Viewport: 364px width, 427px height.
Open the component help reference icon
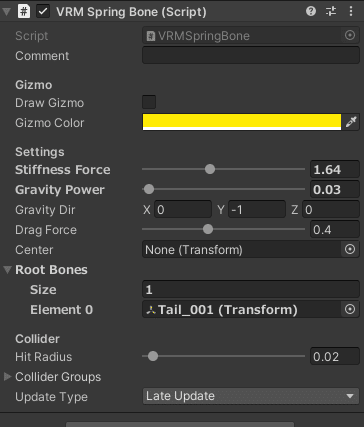pos(311,12)
